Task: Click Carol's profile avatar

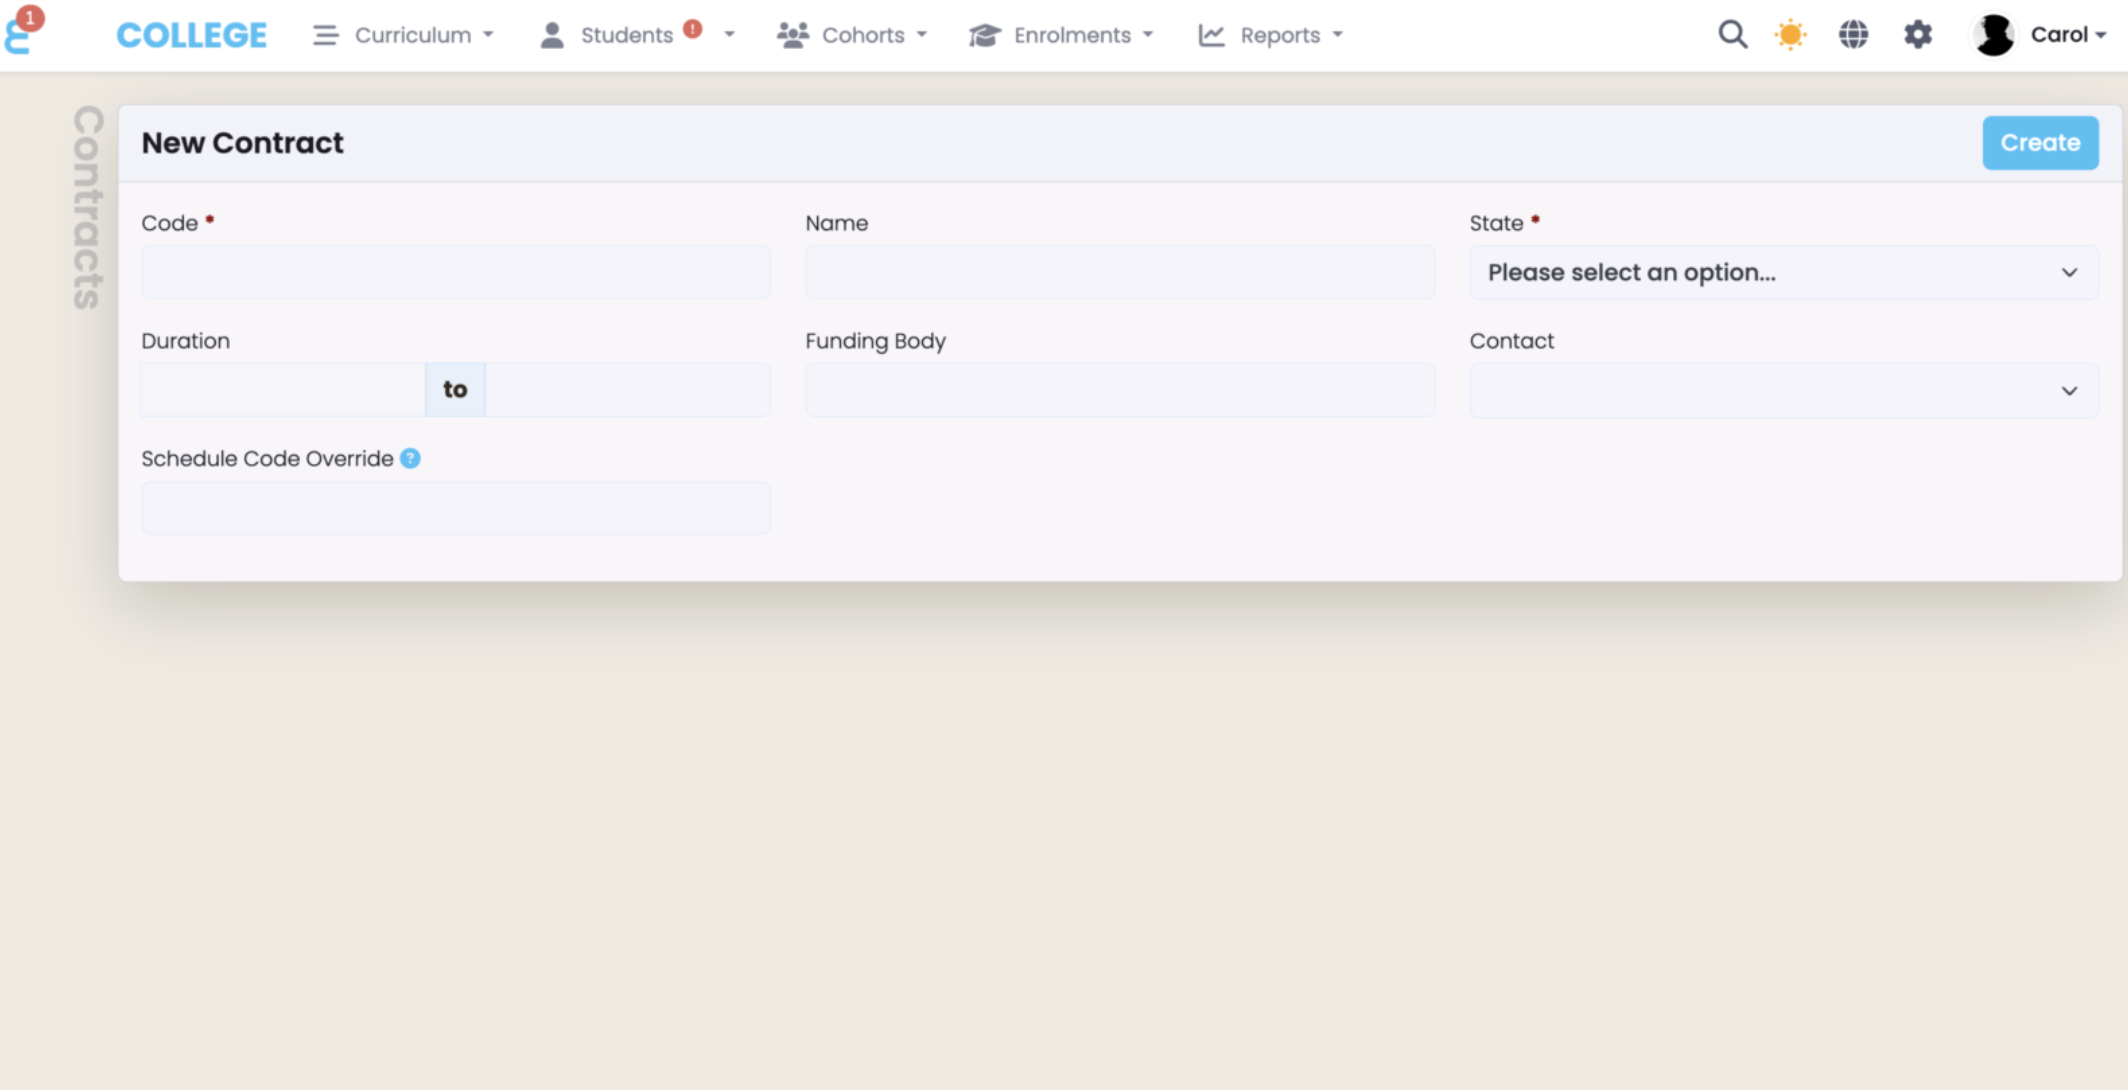Action: click(x=1994, y=35)
